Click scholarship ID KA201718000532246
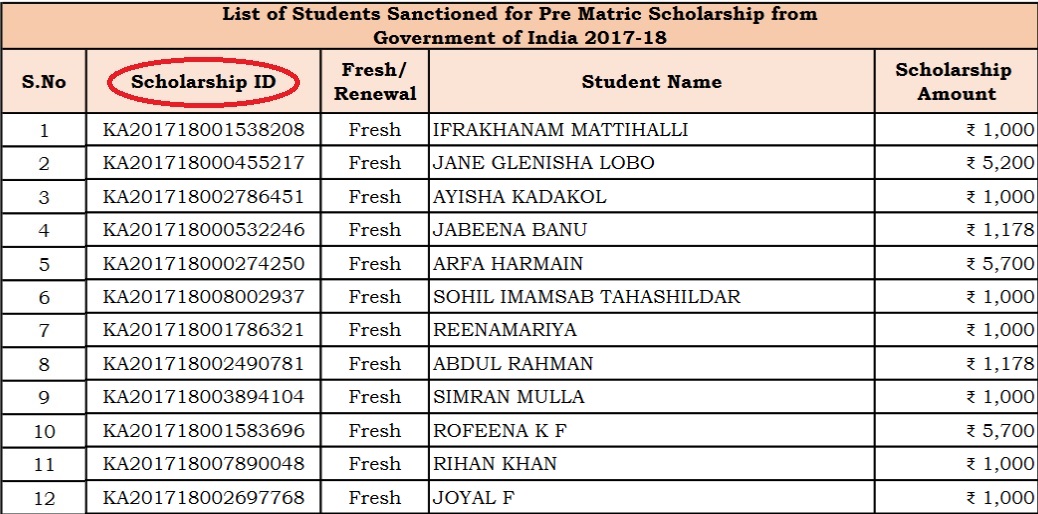1038x514 pixels. tap(203, 230)
